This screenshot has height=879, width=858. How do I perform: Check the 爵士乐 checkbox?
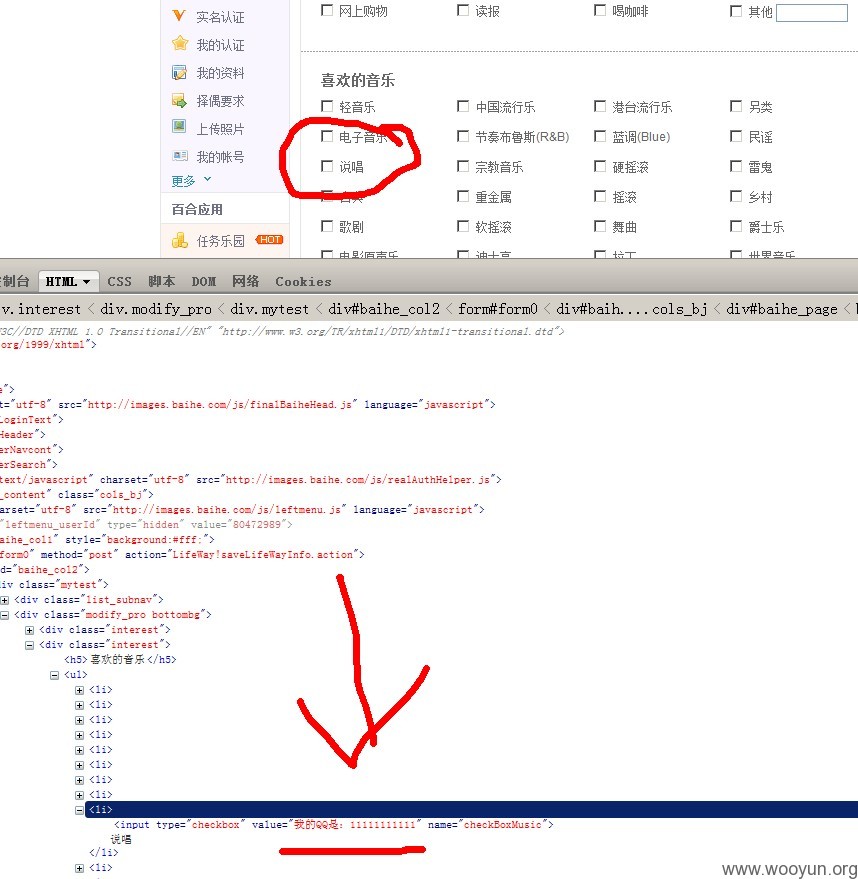click(736, 226)
